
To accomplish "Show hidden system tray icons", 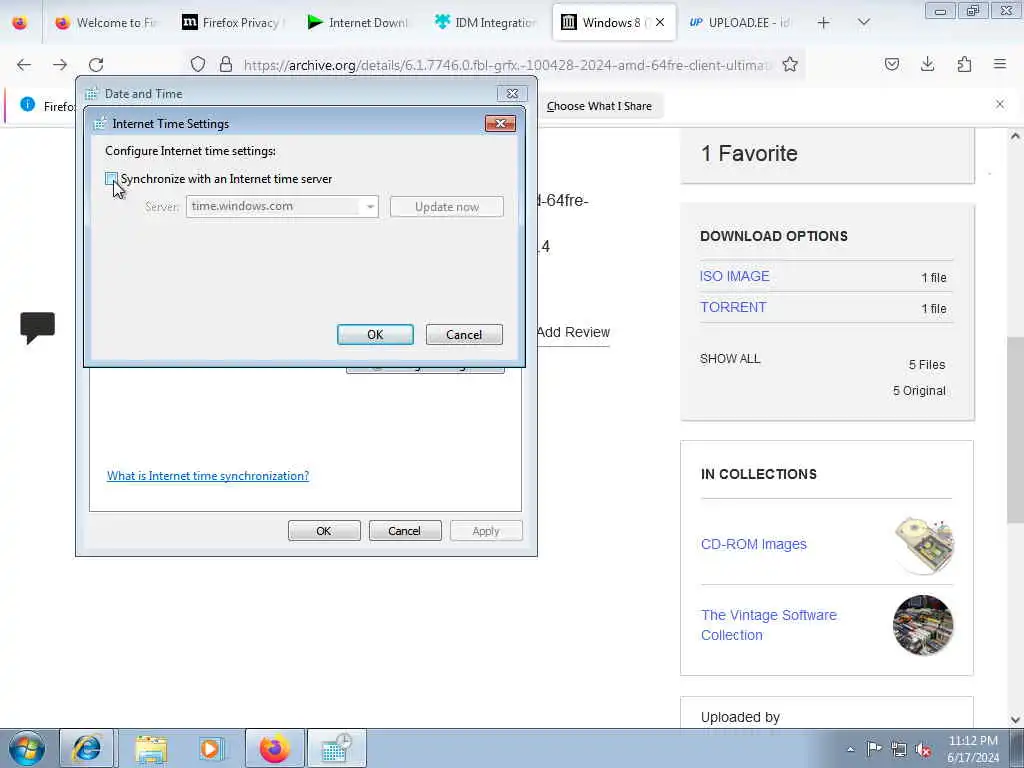I will (x=850, y=749).
